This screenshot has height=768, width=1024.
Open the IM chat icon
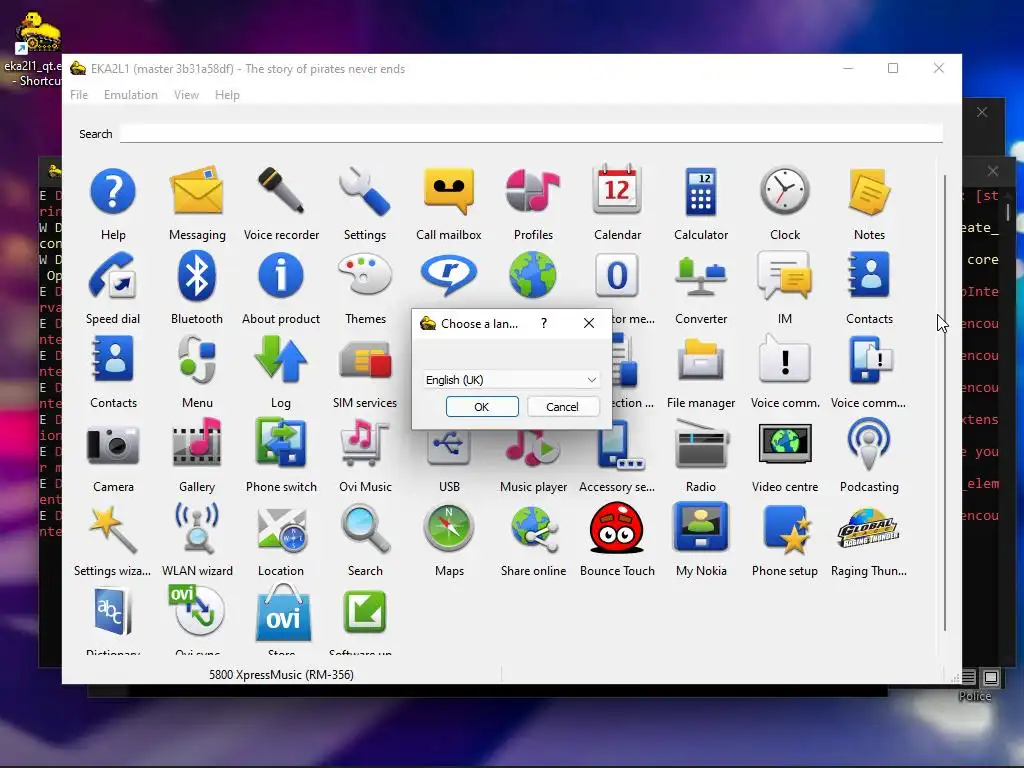click(x=784, y=275)
